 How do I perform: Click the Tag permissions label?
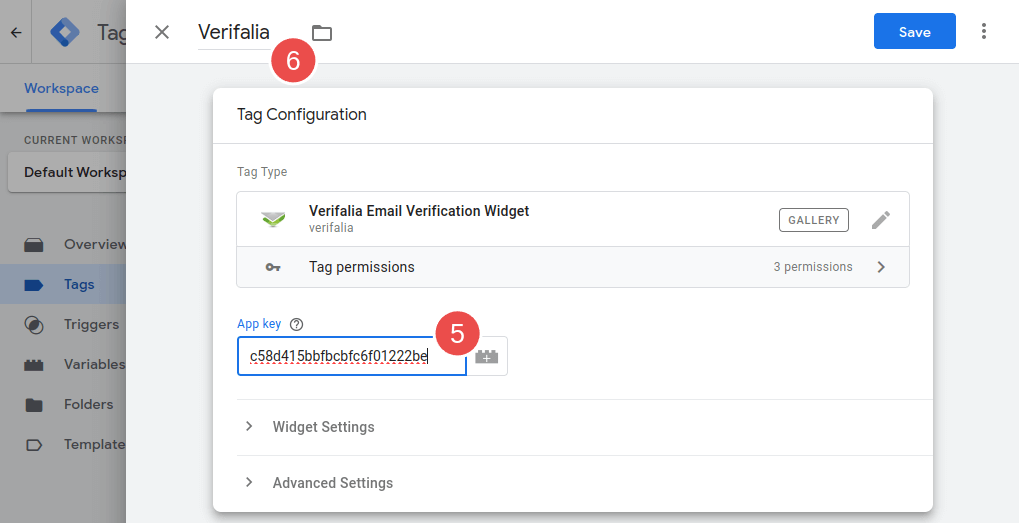[361, 267]
